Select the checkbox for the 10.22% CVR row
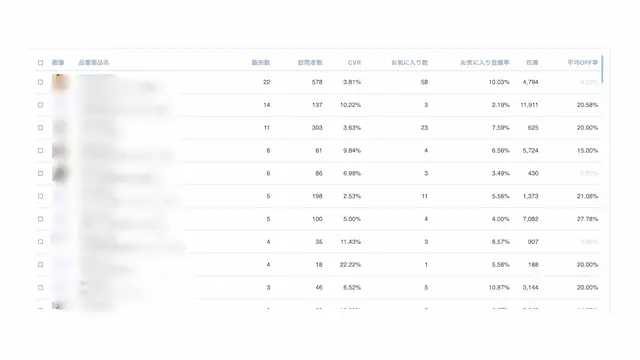 click(40, 105)
